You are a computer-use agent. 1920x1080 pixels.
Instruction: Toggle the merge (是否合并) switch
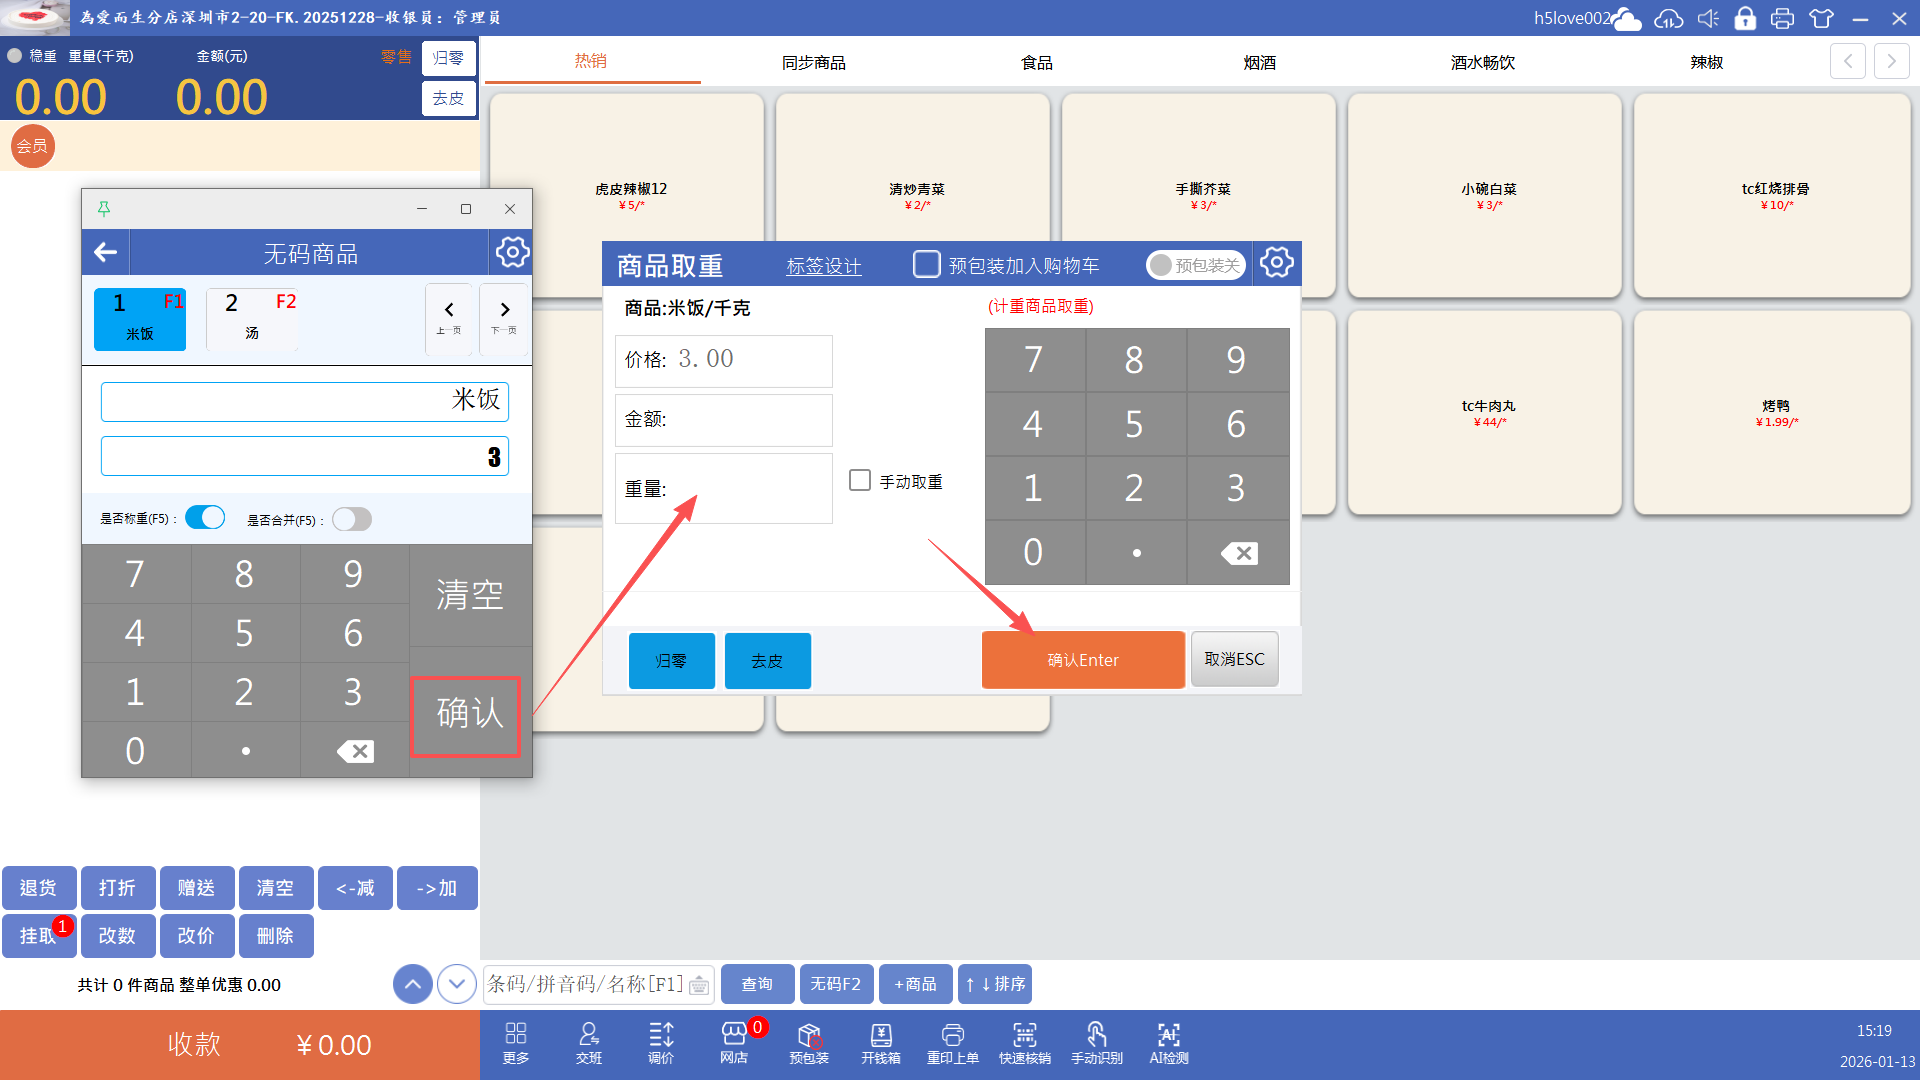(352, 519)
